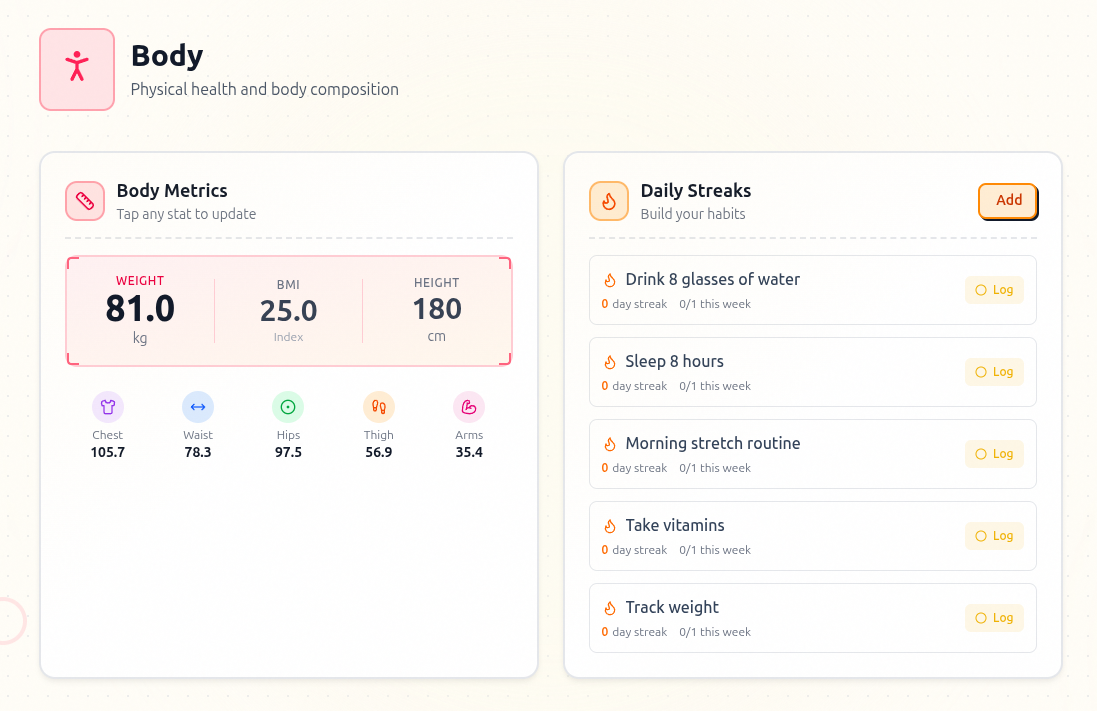This screenshot has height=711, width=1097.
Task: Log the Morning stretch routine habit
Action: pos(994,453)
